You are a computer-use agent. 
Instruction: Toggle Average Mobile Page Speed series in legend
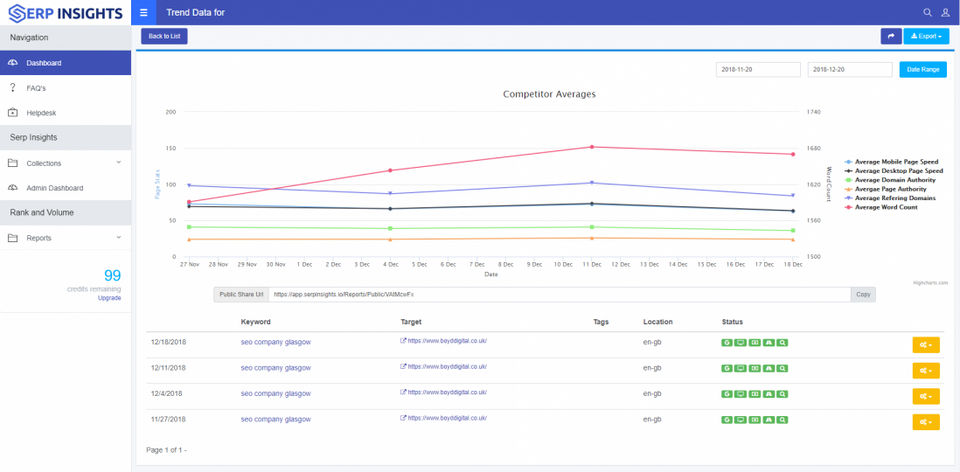tap(891, 162)
